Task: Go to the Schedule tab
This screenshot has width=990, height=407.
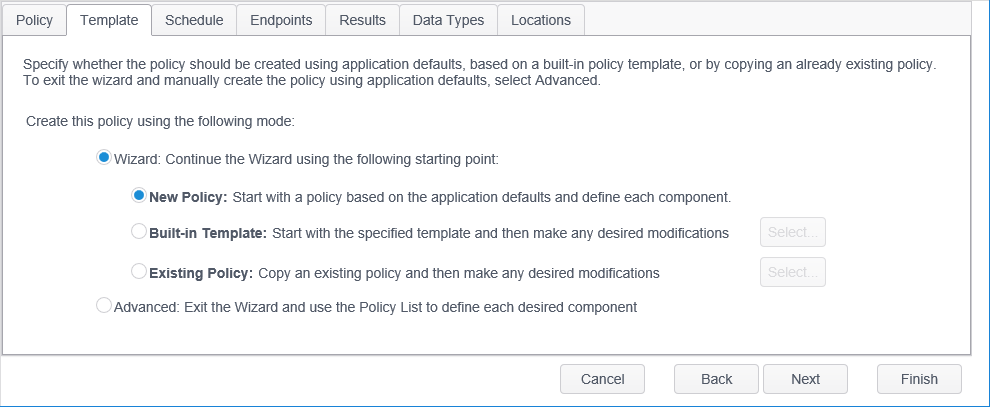Action: click(x=194, y=20)
